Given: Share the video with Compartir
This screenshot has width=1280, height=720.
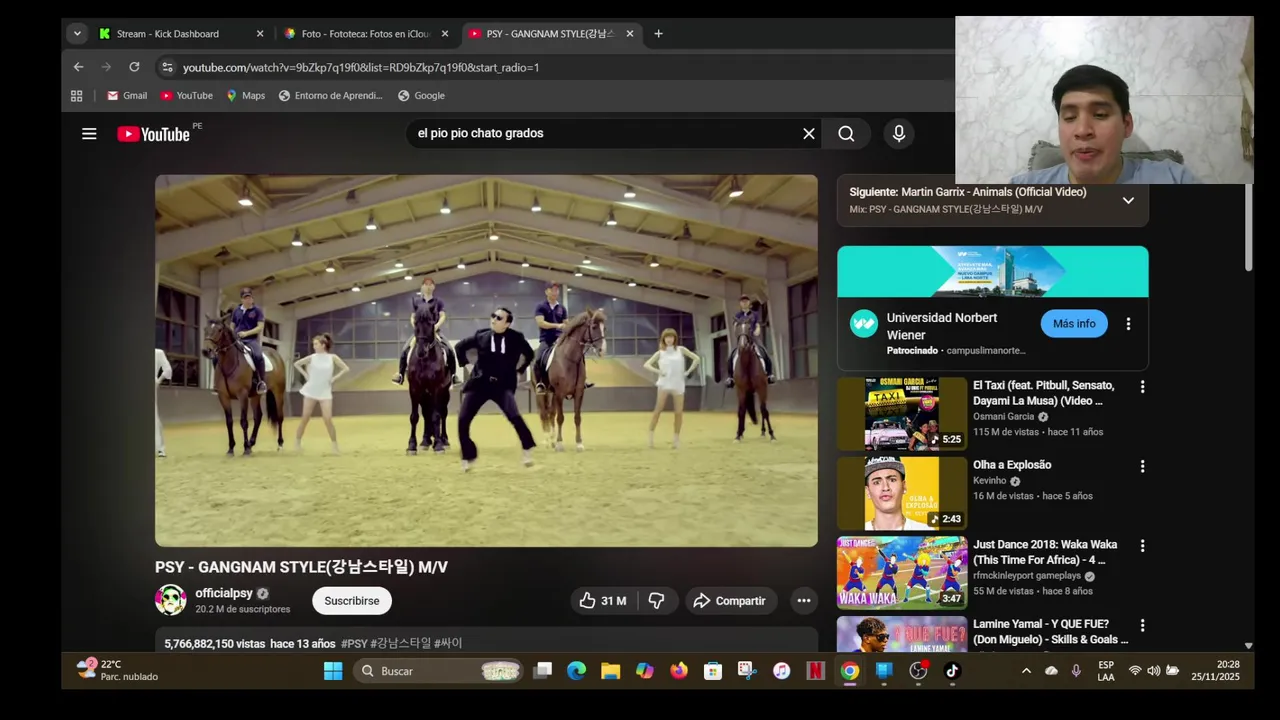Looking at the screenshot, I should click(730, 601).
